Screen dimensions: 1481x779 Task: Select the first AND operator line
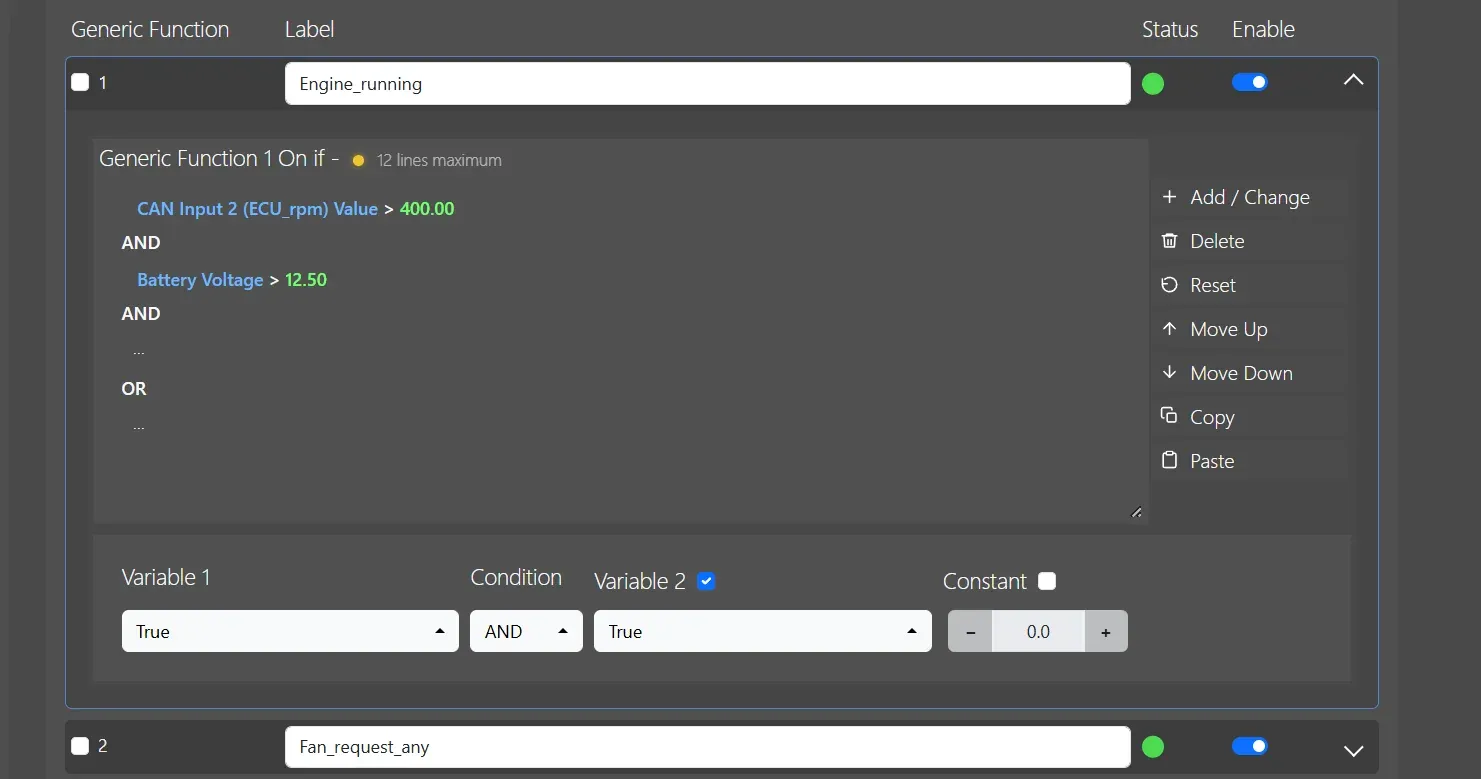141,243
